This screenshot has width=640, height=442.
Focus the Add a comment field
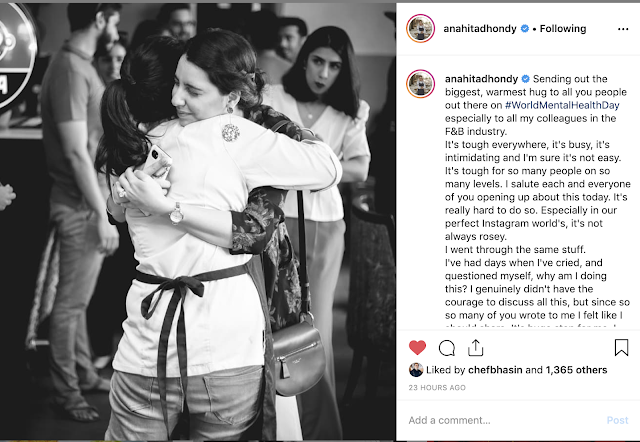point(502,420)
